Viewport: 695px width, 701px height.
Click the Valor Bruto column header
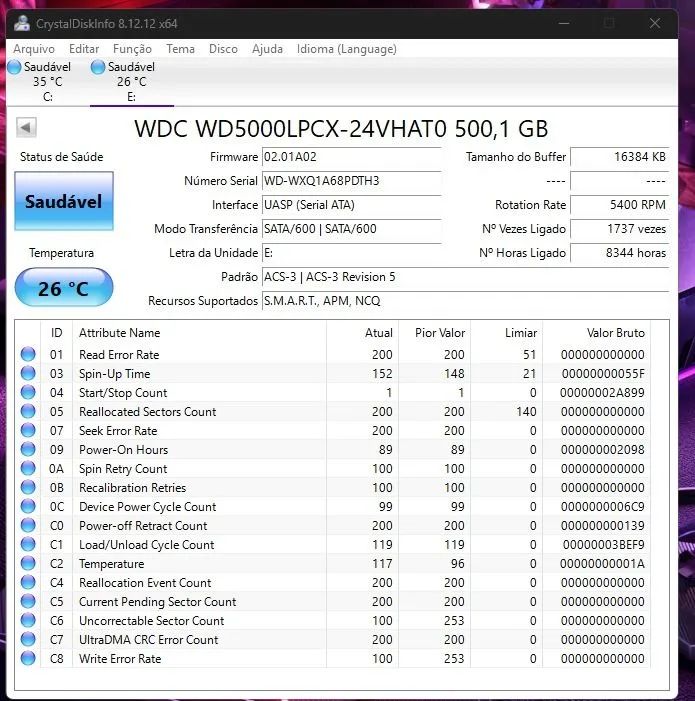pyautogui.click(x=597, y=333)
